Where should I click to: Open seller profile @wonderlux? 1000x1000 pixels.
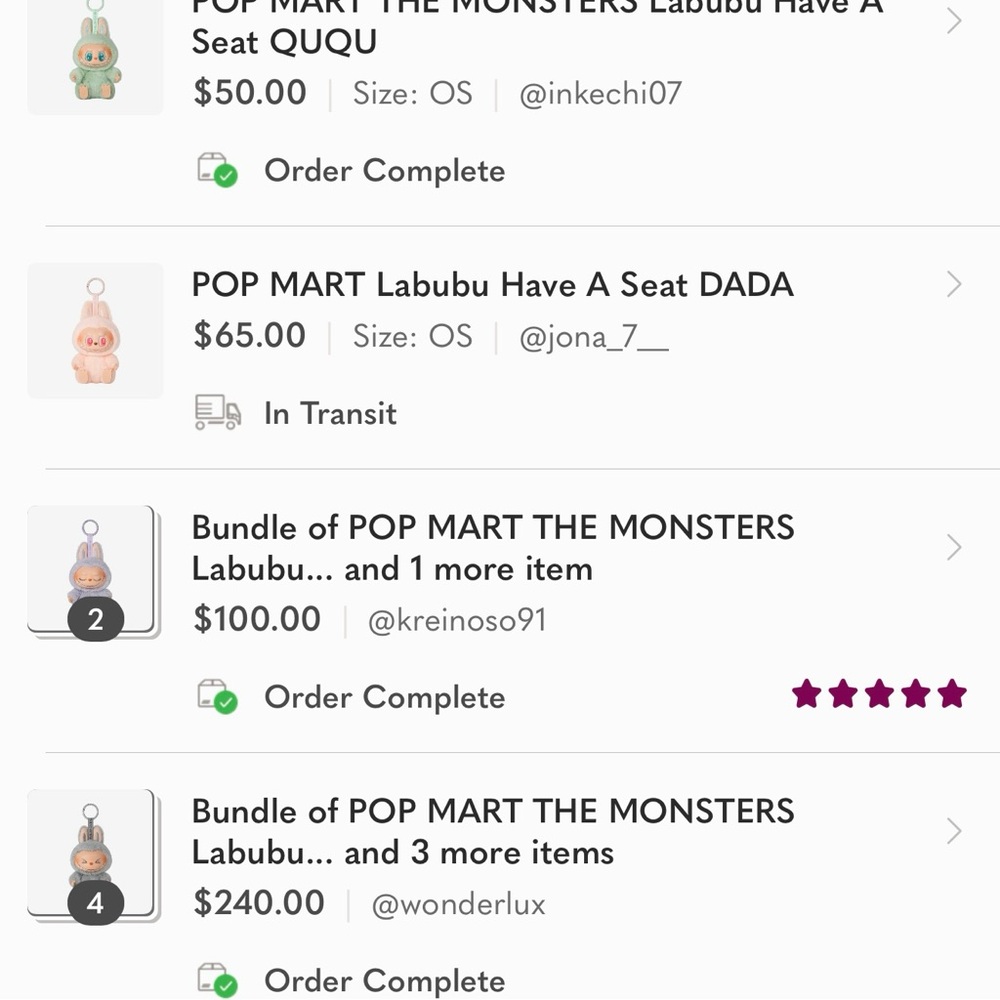click(x=458, y=904)
